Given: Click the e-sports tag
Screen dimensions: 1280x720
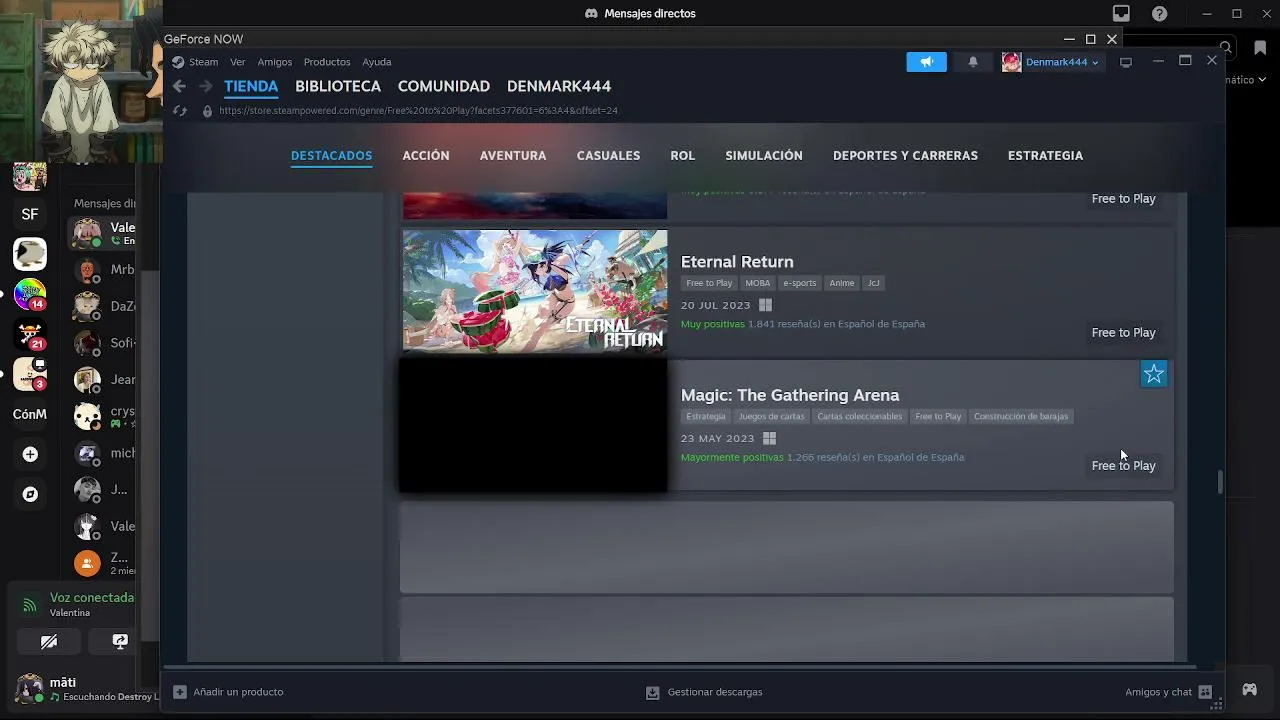Looking at the screenshot, I should coord(800,283).
